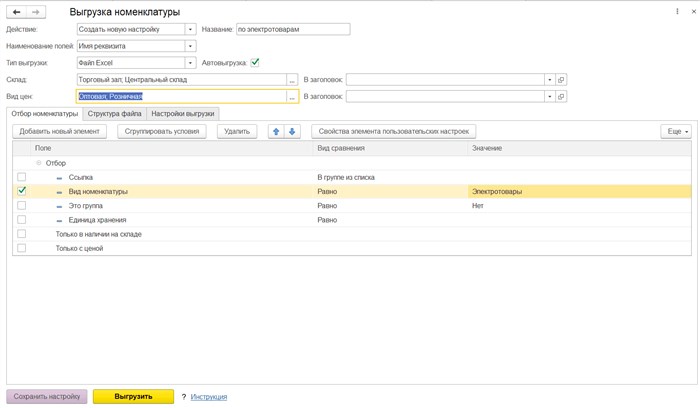The height and width of the screenshot is (408, 700).
Task: Open the Действие dropdown arrow
Action: point(190,29)
